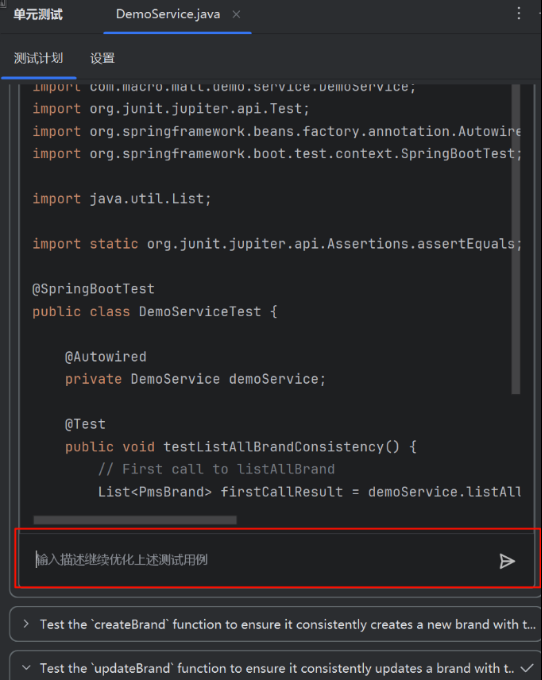The height and width of the screenshot is (680, 542).
Task: Switch to the 测试计划 tab
Action: coord(38,58)
